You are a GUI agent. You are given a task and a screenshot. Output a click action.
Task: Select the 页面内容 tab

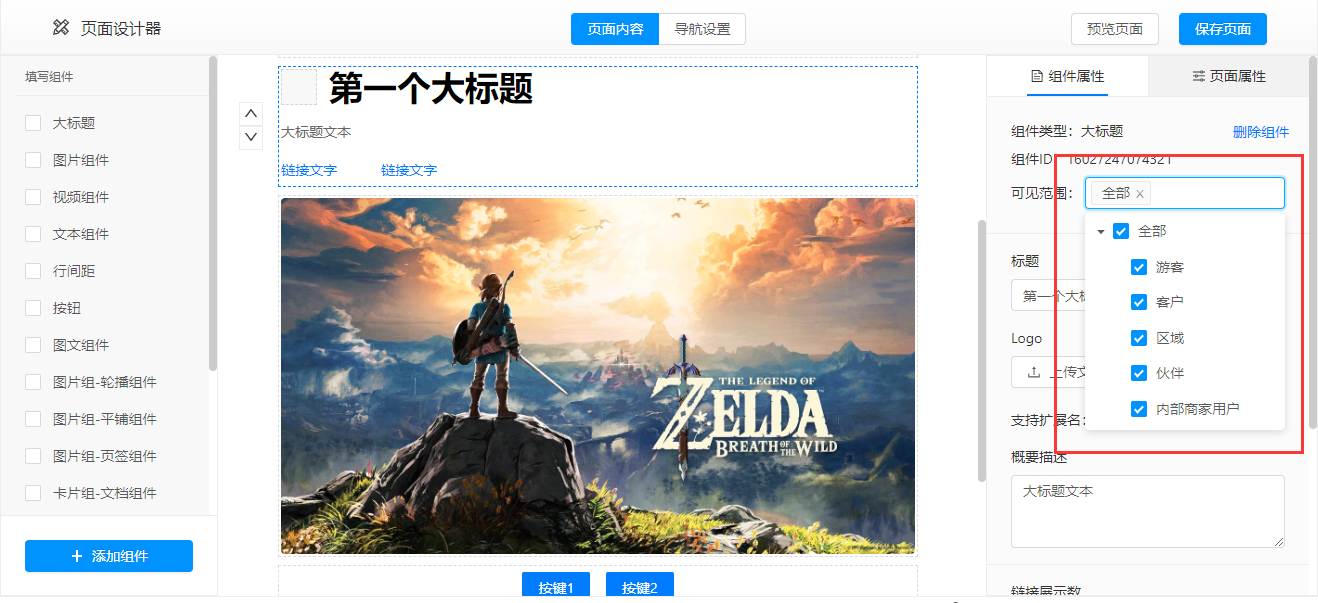(x=615, y=29)
